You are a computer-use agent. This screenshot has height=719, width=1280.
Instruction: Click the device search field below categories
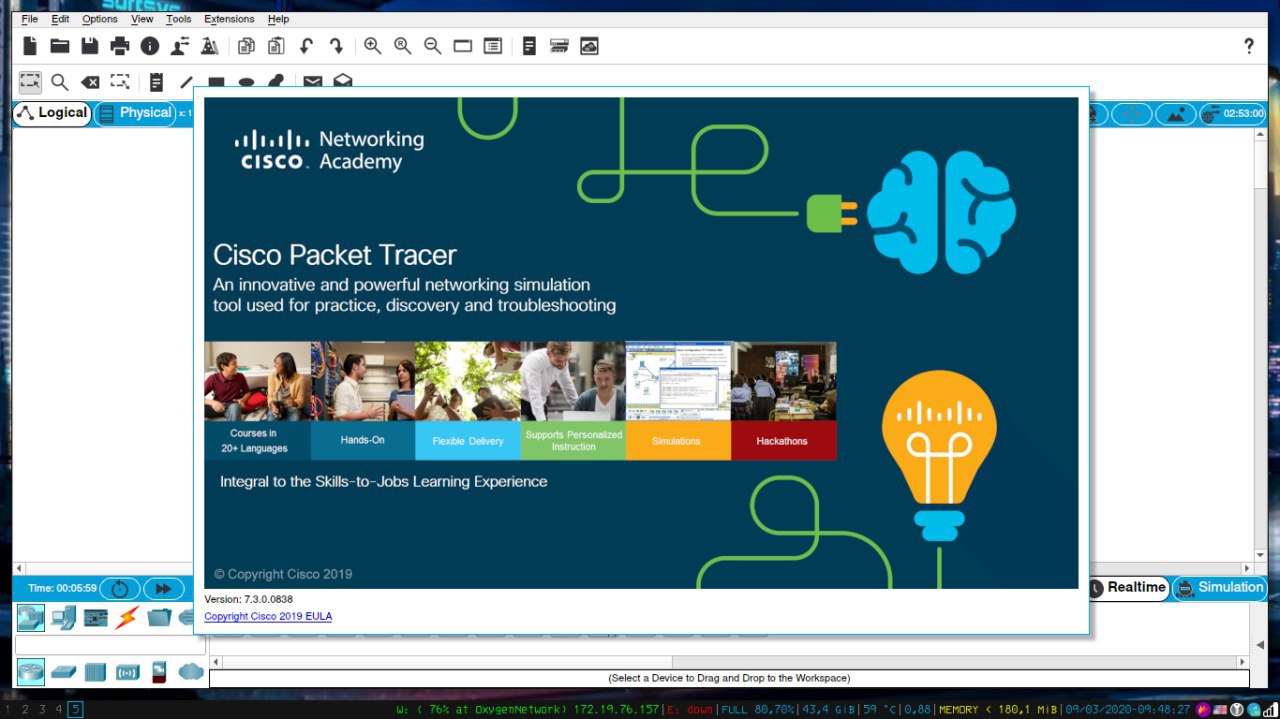tap(109, 645)
